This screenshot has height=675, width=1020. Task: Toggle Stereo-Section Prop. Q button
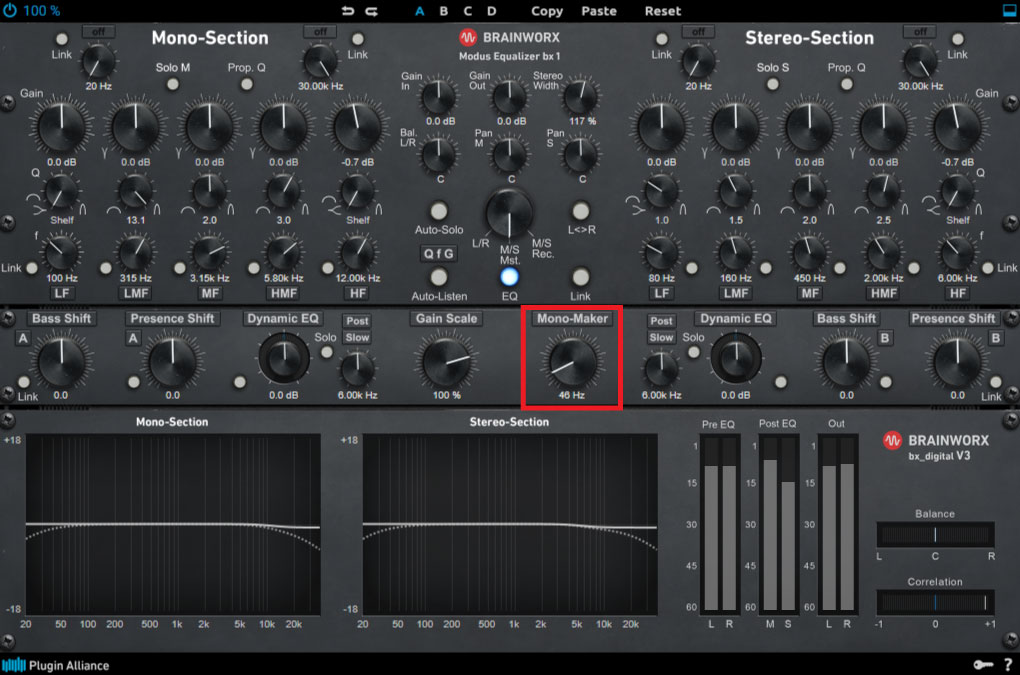click(x=846, y=84)
